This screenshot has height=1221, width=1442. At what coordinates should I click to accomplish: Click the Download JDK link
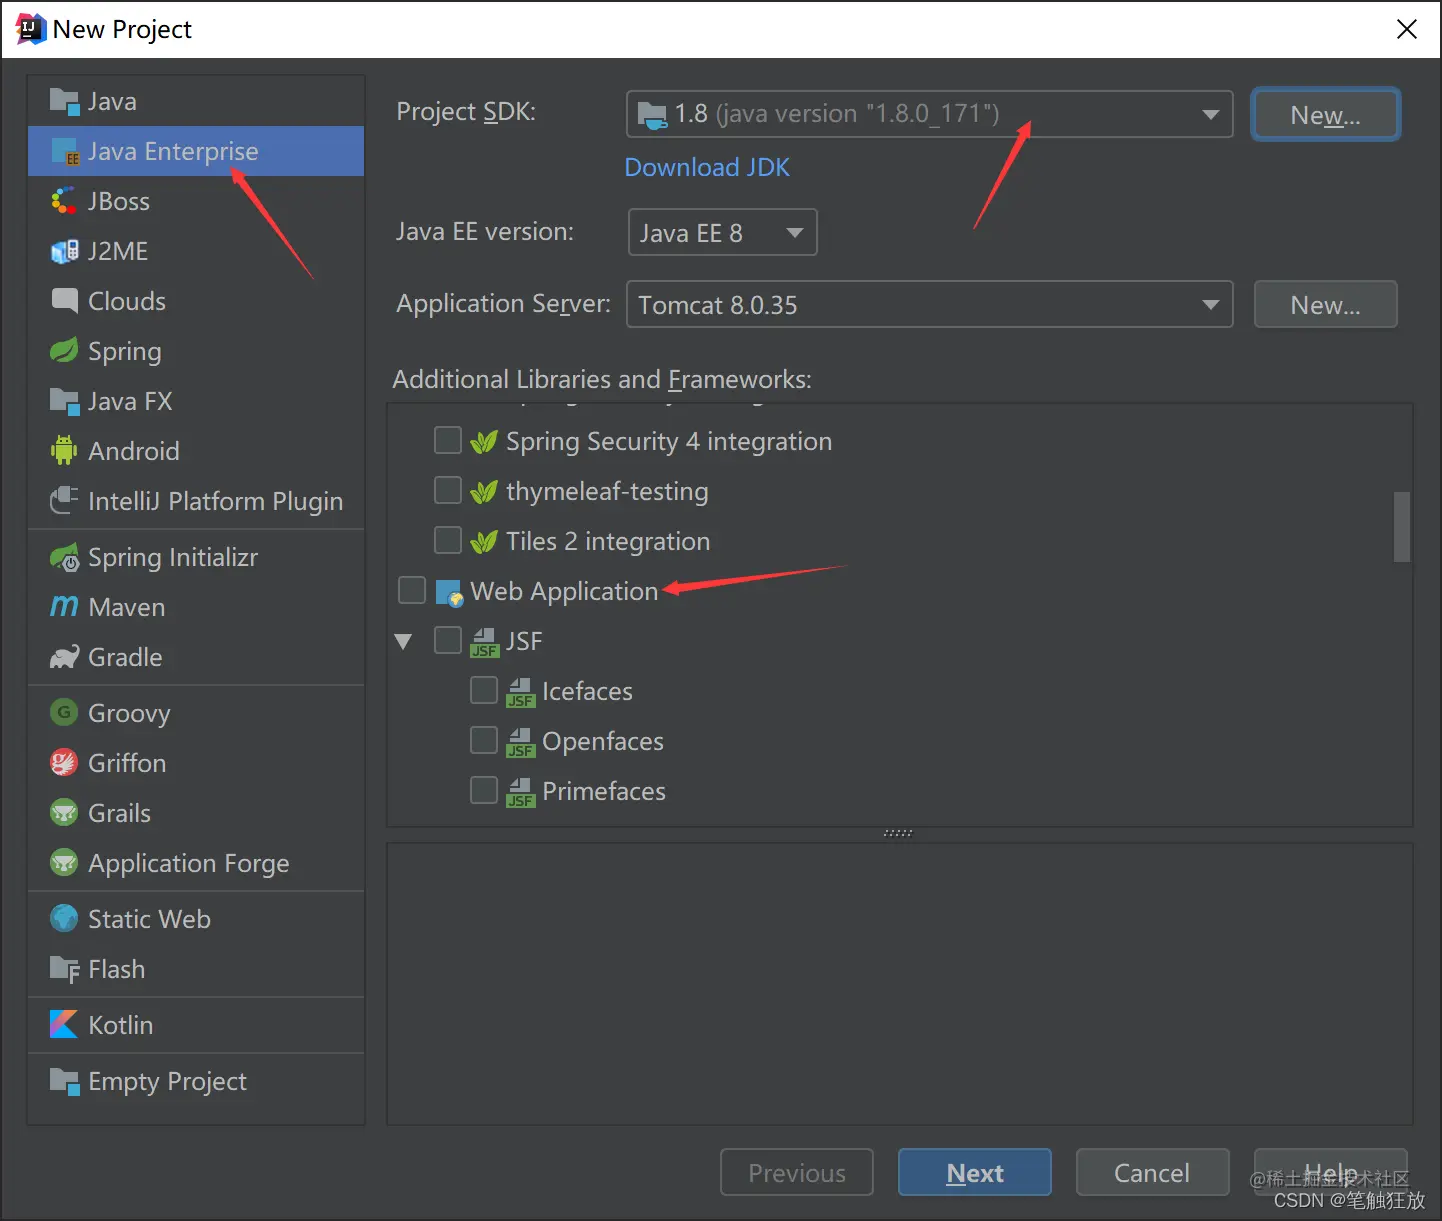click(707, 167)
